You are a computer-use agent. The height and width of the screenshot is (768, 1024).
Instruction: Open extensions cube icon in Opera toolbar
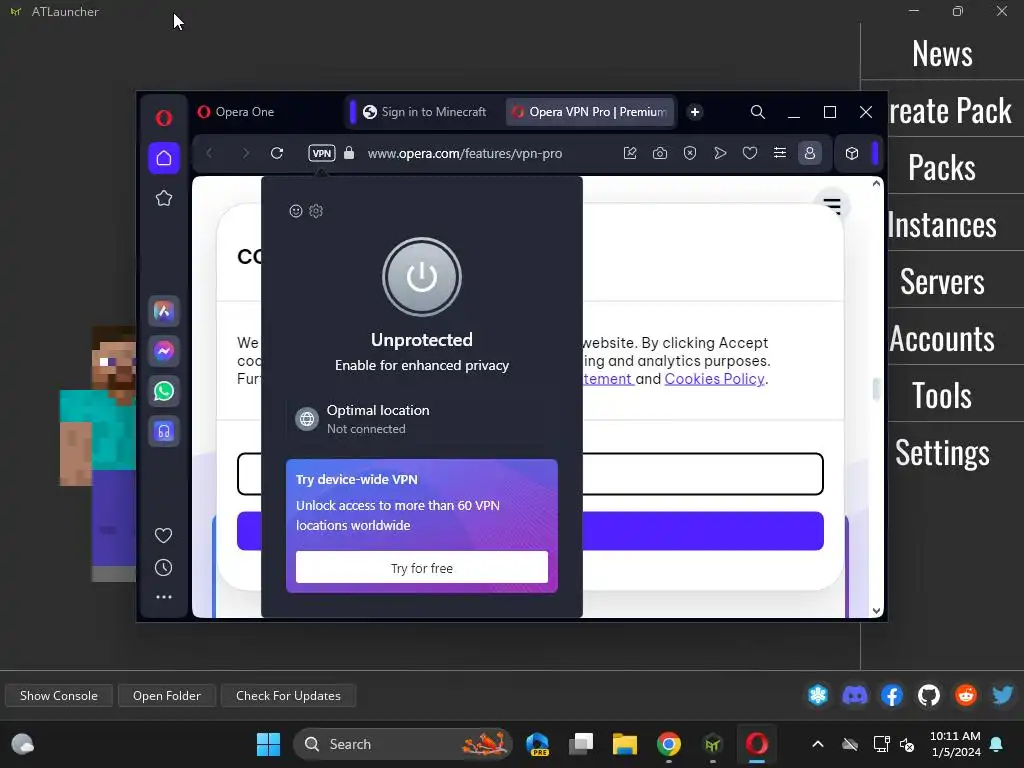[852, 153]
